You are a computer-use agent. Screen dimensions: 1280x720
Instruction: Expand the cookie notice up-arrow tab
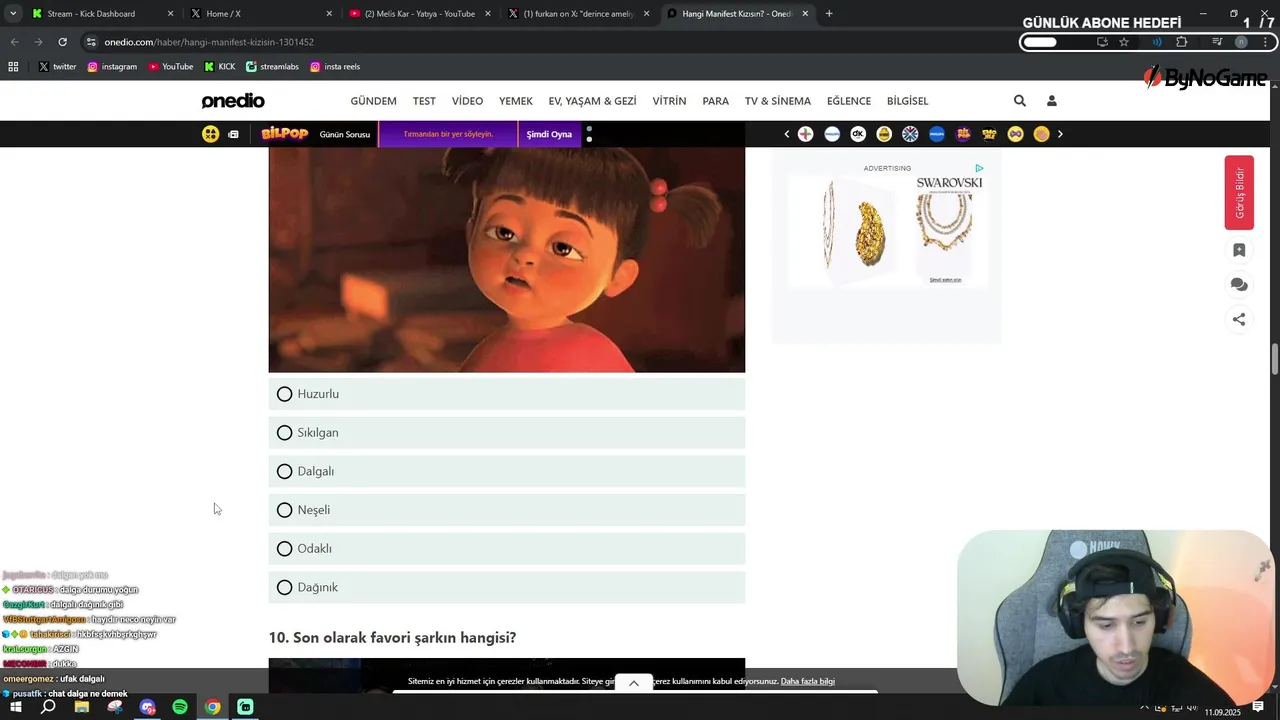pyautogui.click(x=633, y=683)
